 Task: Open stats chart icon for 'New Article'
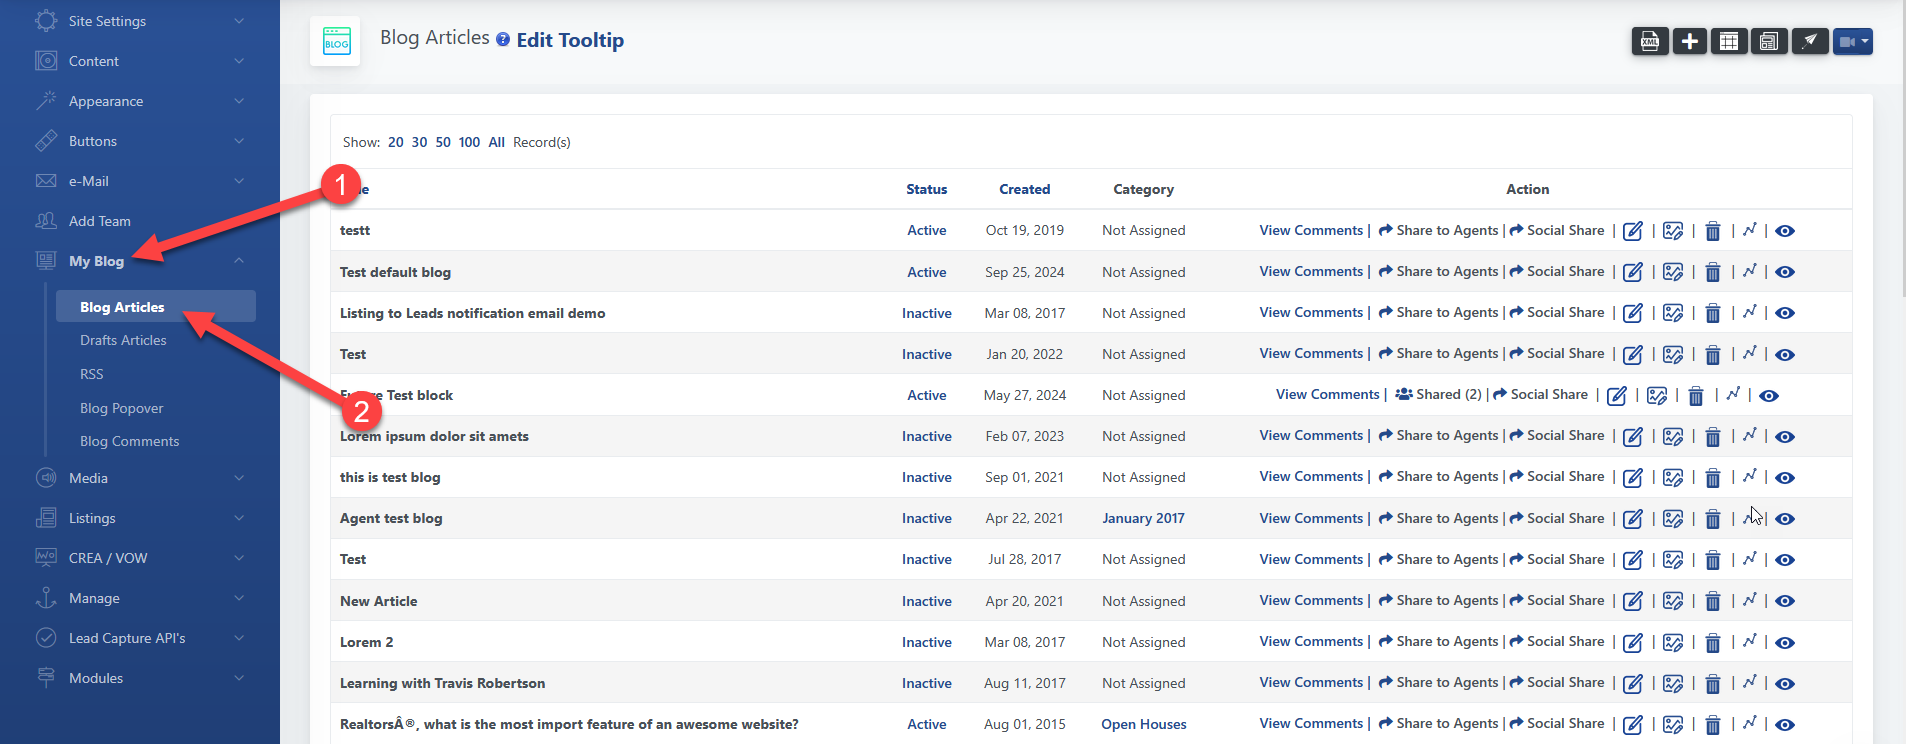pos(1749,600)
